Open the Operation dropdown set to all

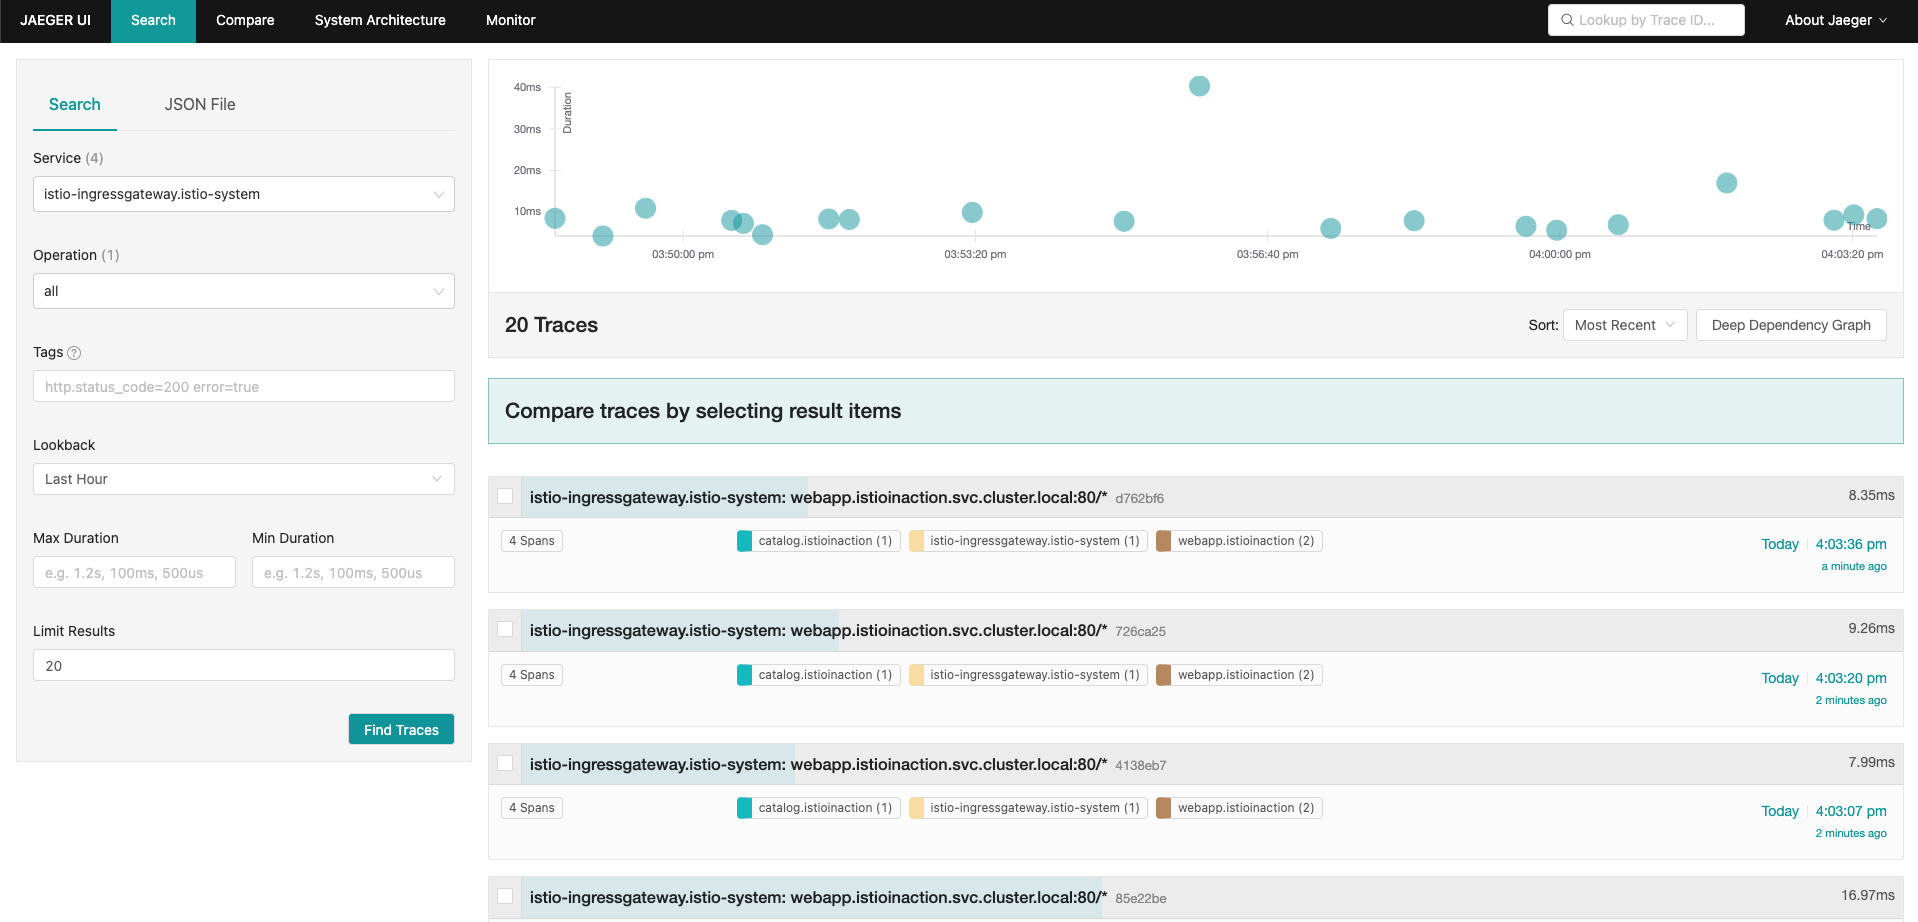pos(244,291)
